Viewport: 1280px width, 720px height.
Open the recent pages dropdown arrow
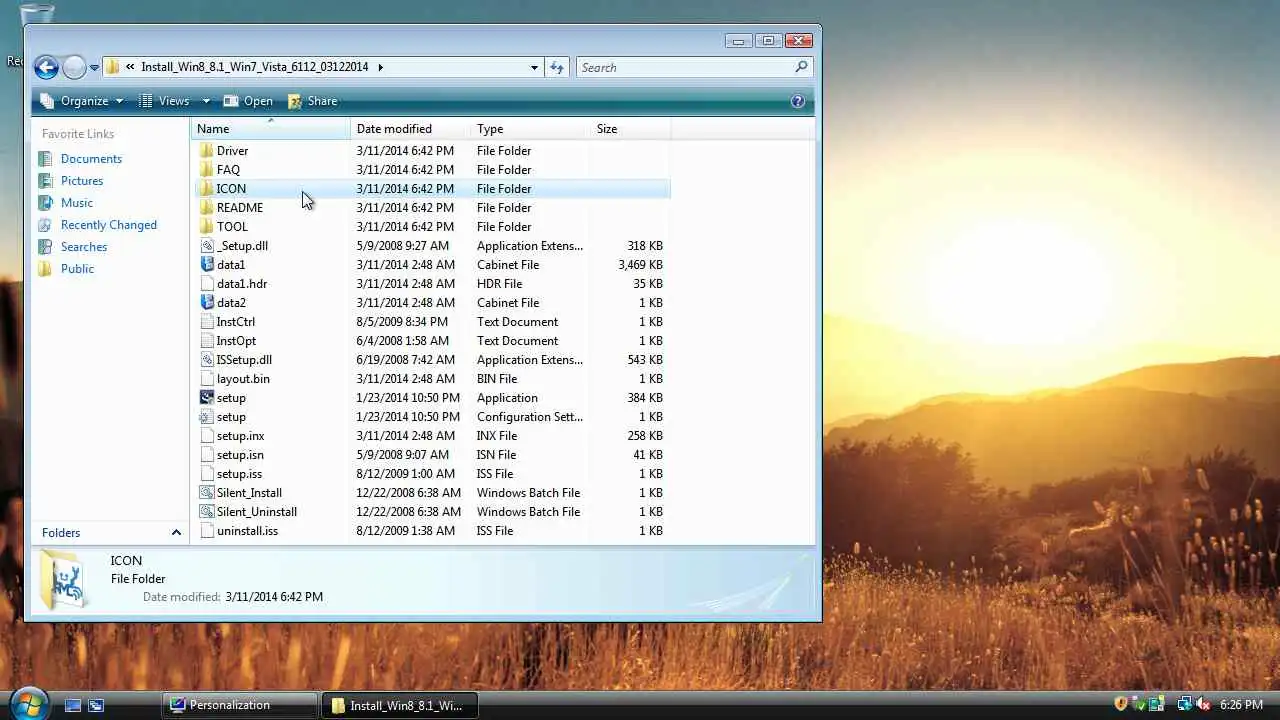point(94,68)
